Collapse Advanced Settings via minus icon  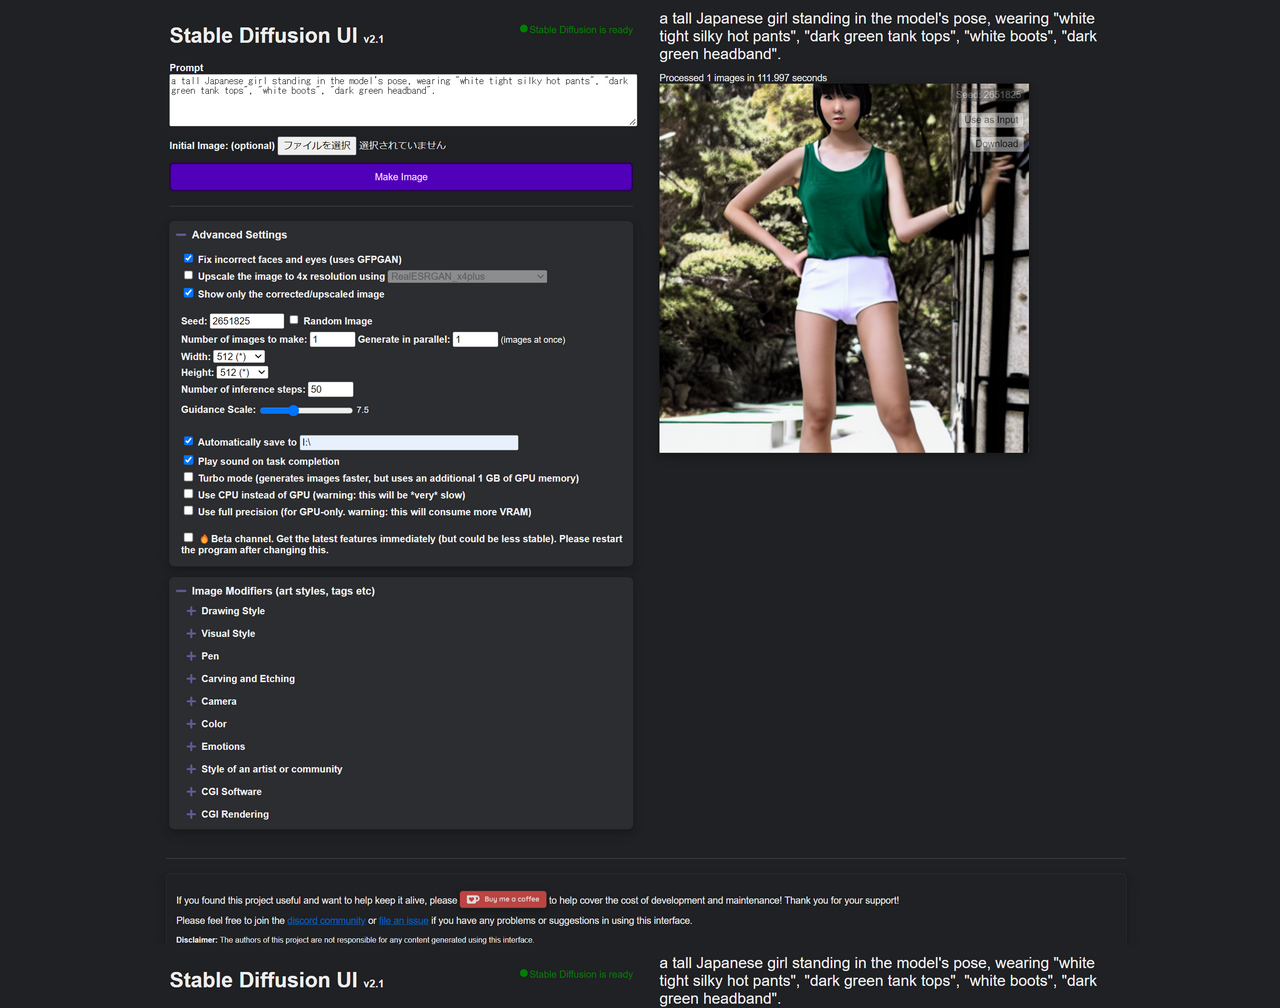[181, 235]
